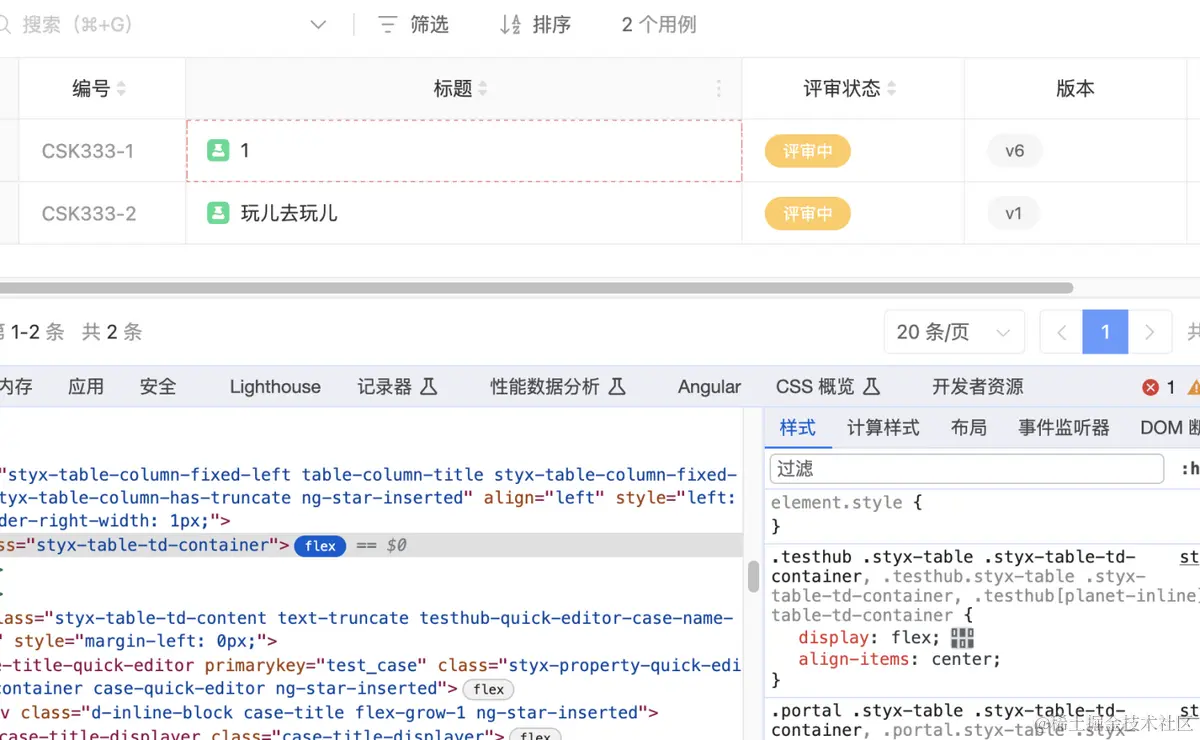The height and width of the screenshot is (740, 1200).
Task: Open the 20 条/页 page size dropdown
Action: click(x=954, y=332)
